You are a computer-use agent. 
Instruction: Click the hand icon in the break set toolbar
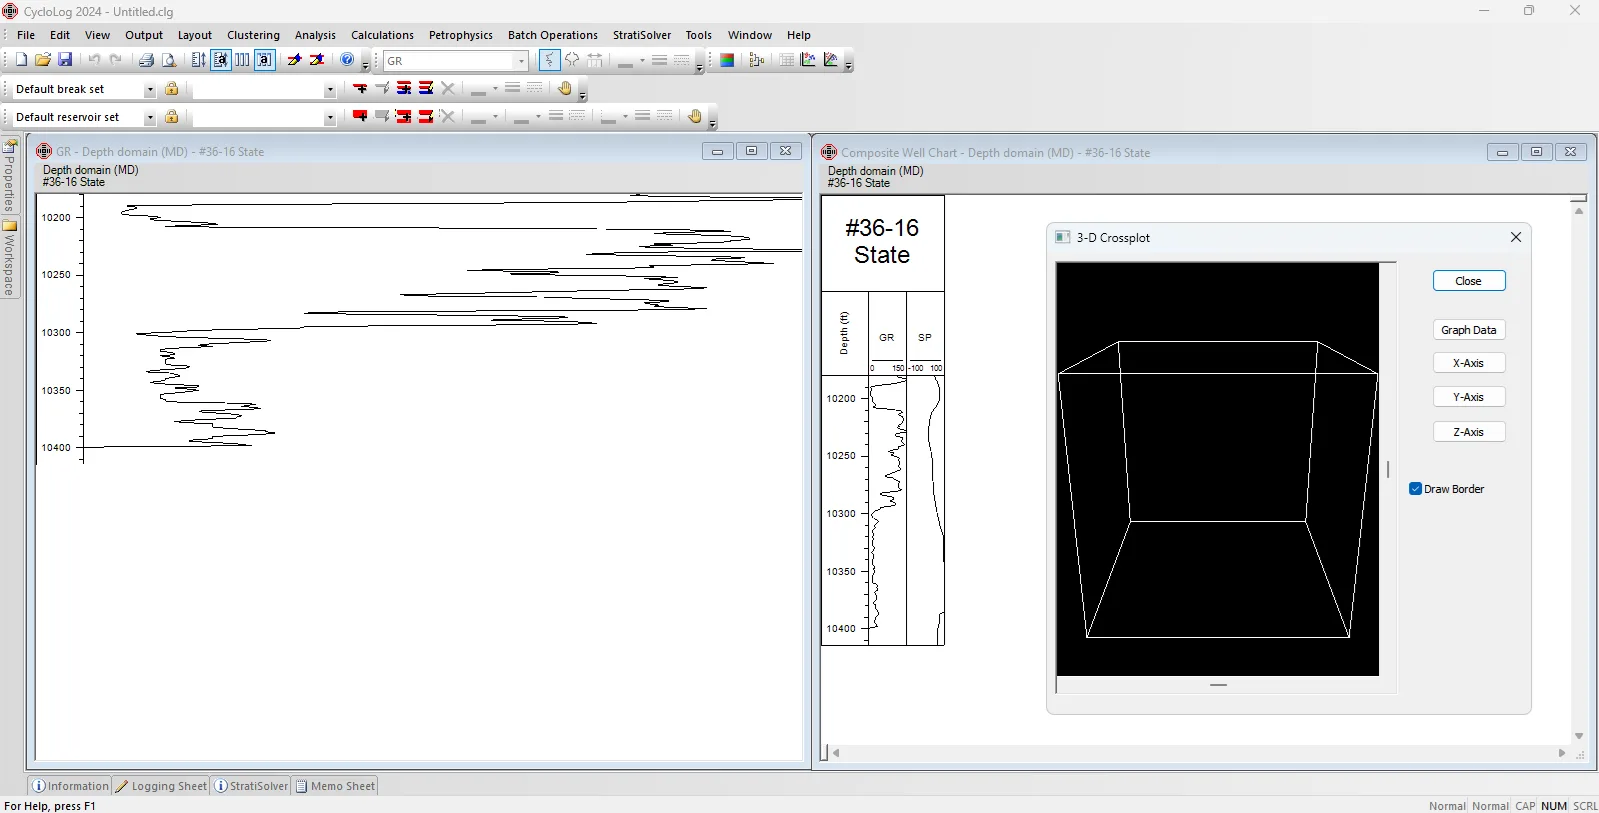point(565,88)
